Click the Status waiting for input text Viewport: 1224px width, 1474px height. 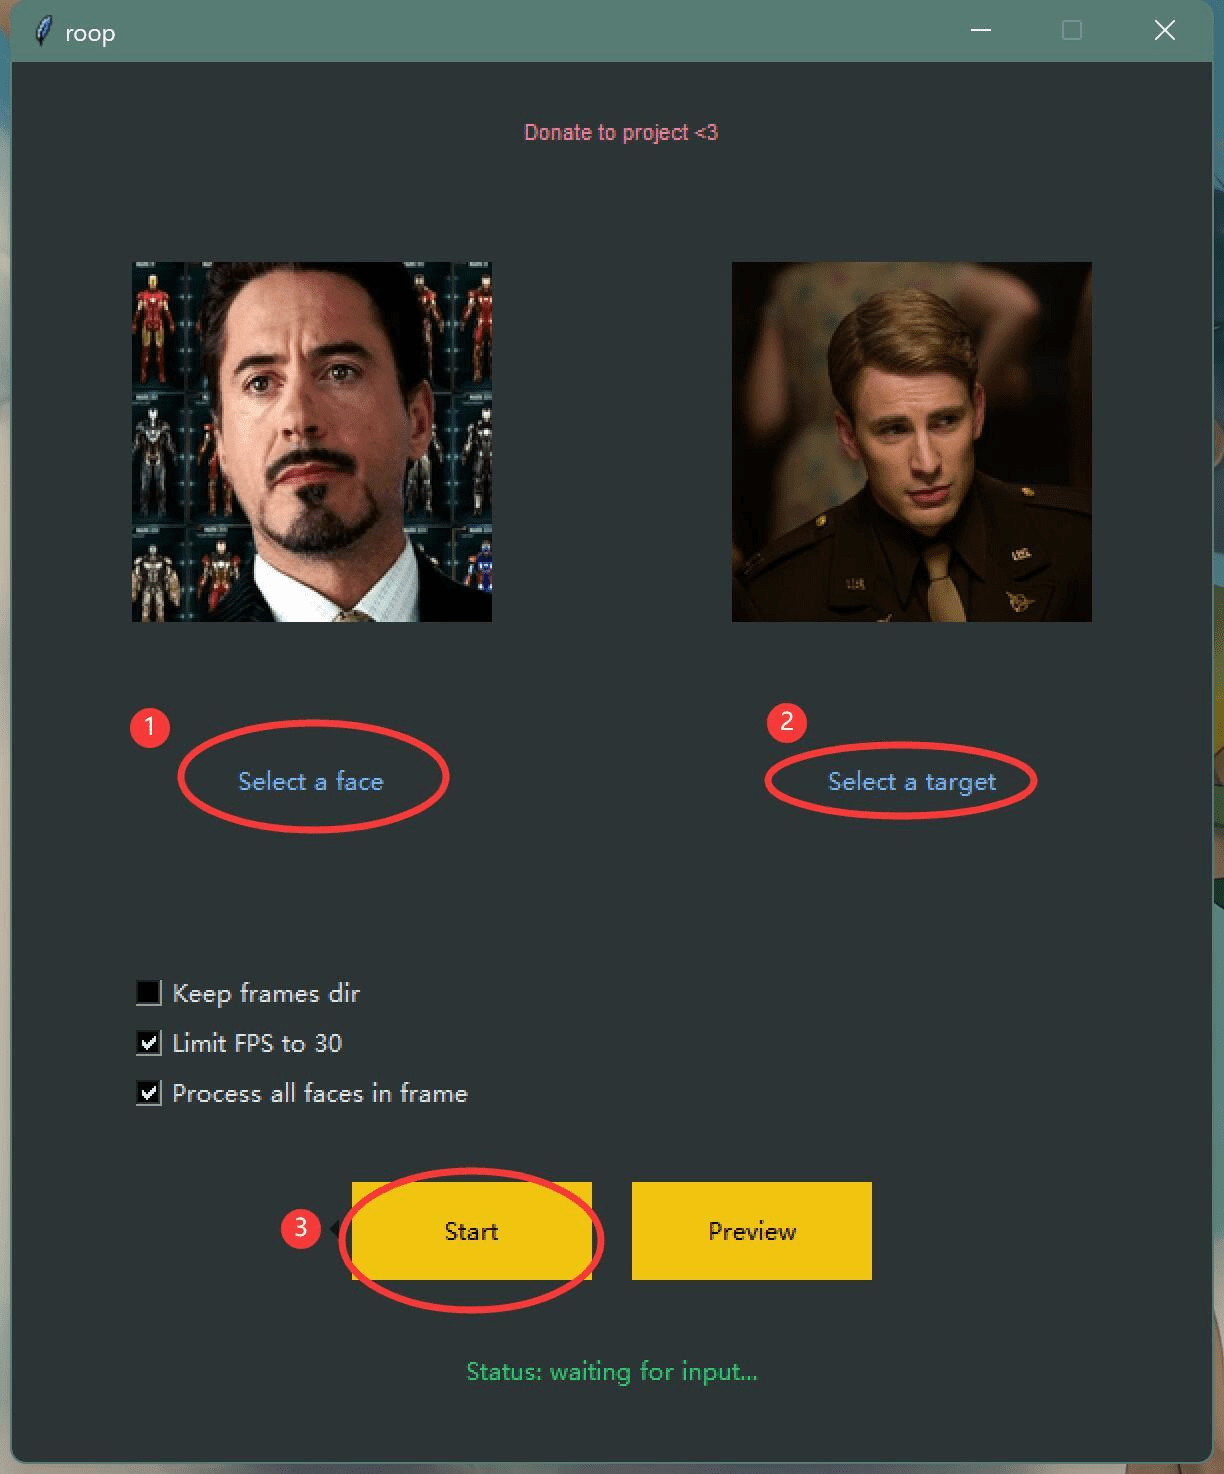(612, 1372)
